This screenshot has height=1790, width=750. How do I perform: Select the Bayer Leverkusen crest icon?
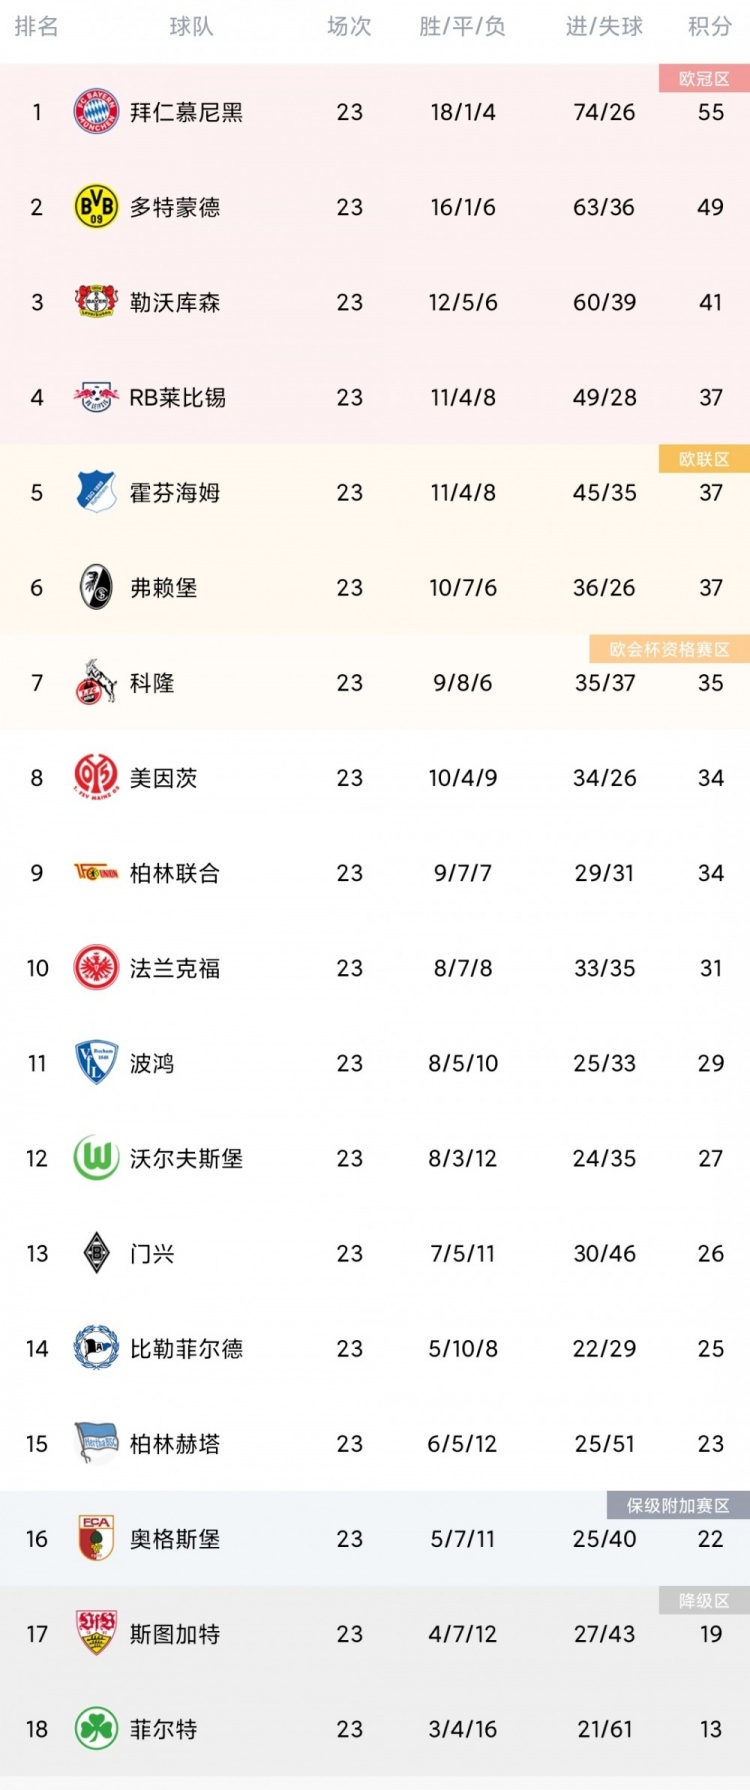click(x=96, y=302)
